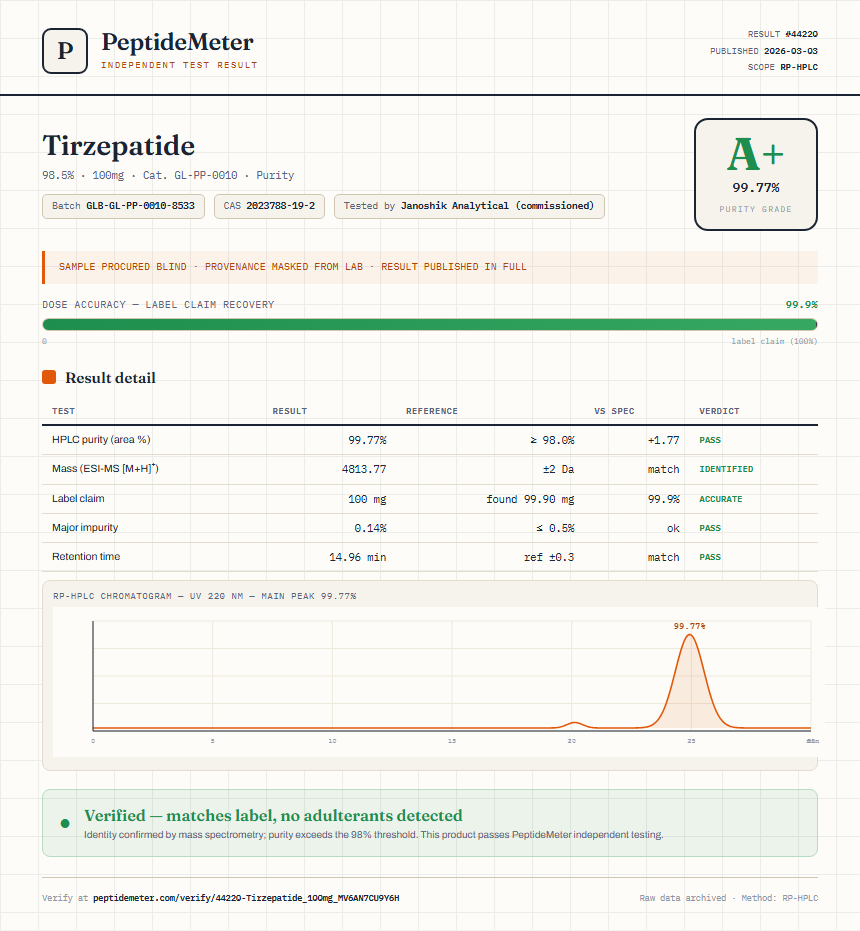The width and height of the screenshot is (860, 931).
Task: Click the Tested by Janoshik Analytical chip
Action: (469, 206)
